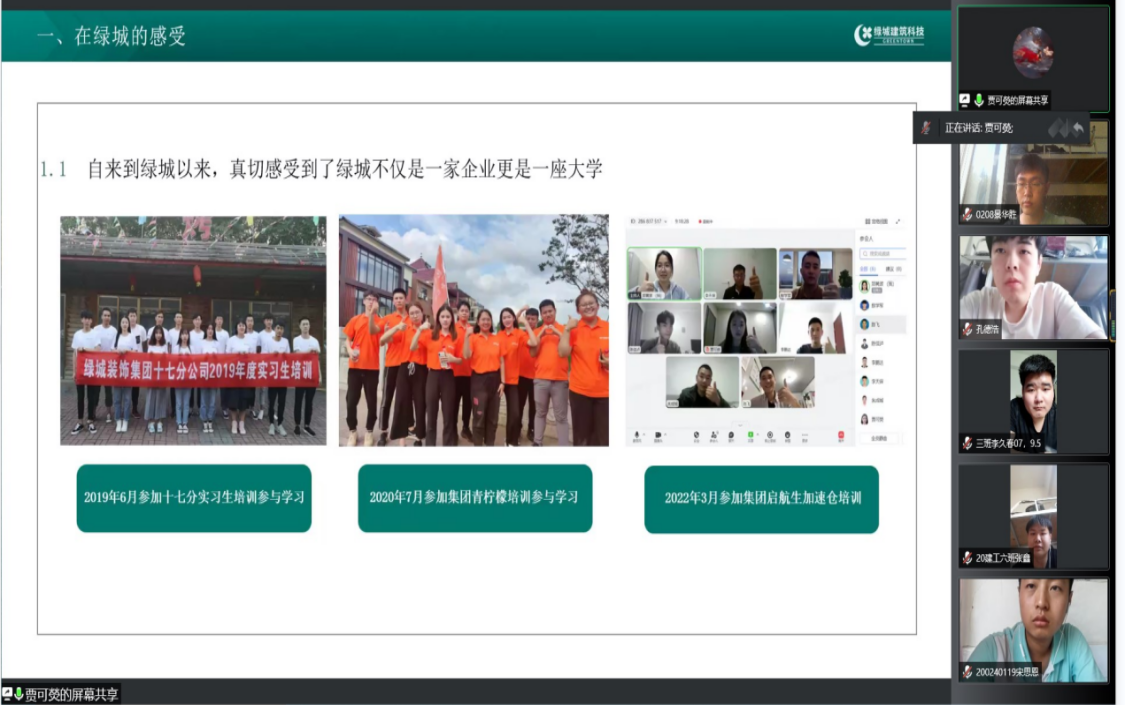Click the muted mic icon beside 三班李久春
This screenshot has height=705, width=1125.
click(x=967, y=443)
